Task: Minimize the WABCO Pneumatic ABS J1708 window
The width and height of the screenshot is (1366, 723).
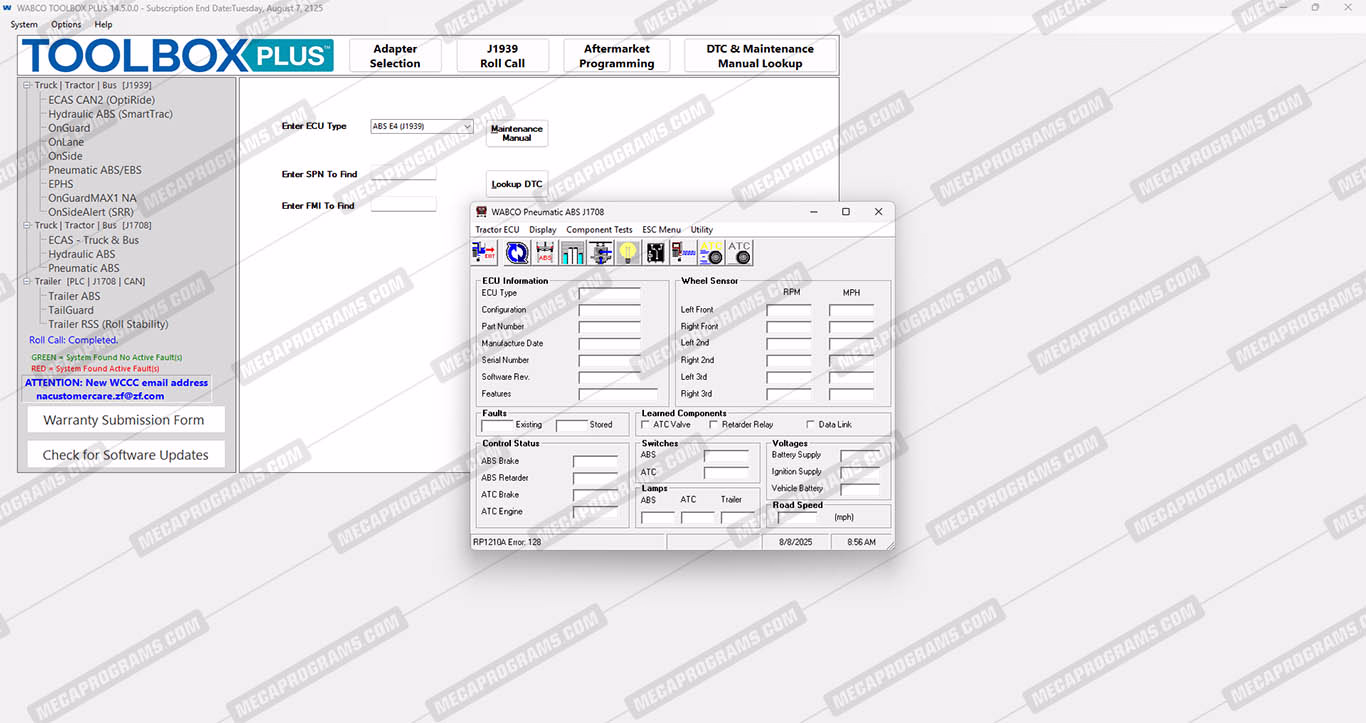Action: (x=812, y=212)
